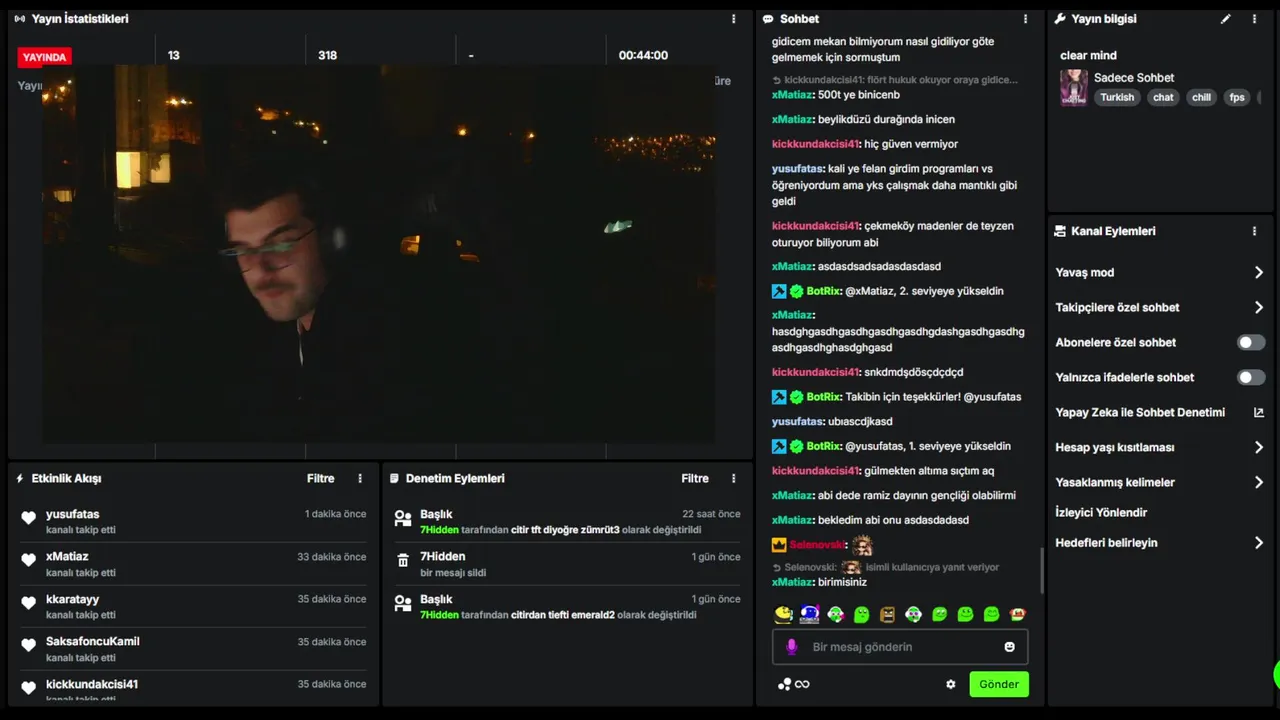Open the chat settings gear icon
Screen dimensions: 1280x720
click(951, 684)
